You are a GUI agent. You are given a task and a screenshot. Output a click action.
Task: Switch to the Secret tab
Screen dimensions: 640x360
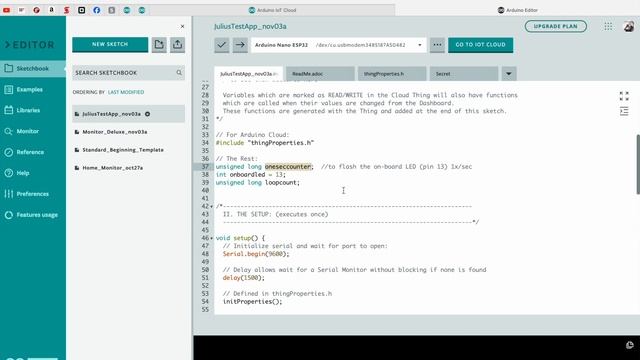coord(463,74)
